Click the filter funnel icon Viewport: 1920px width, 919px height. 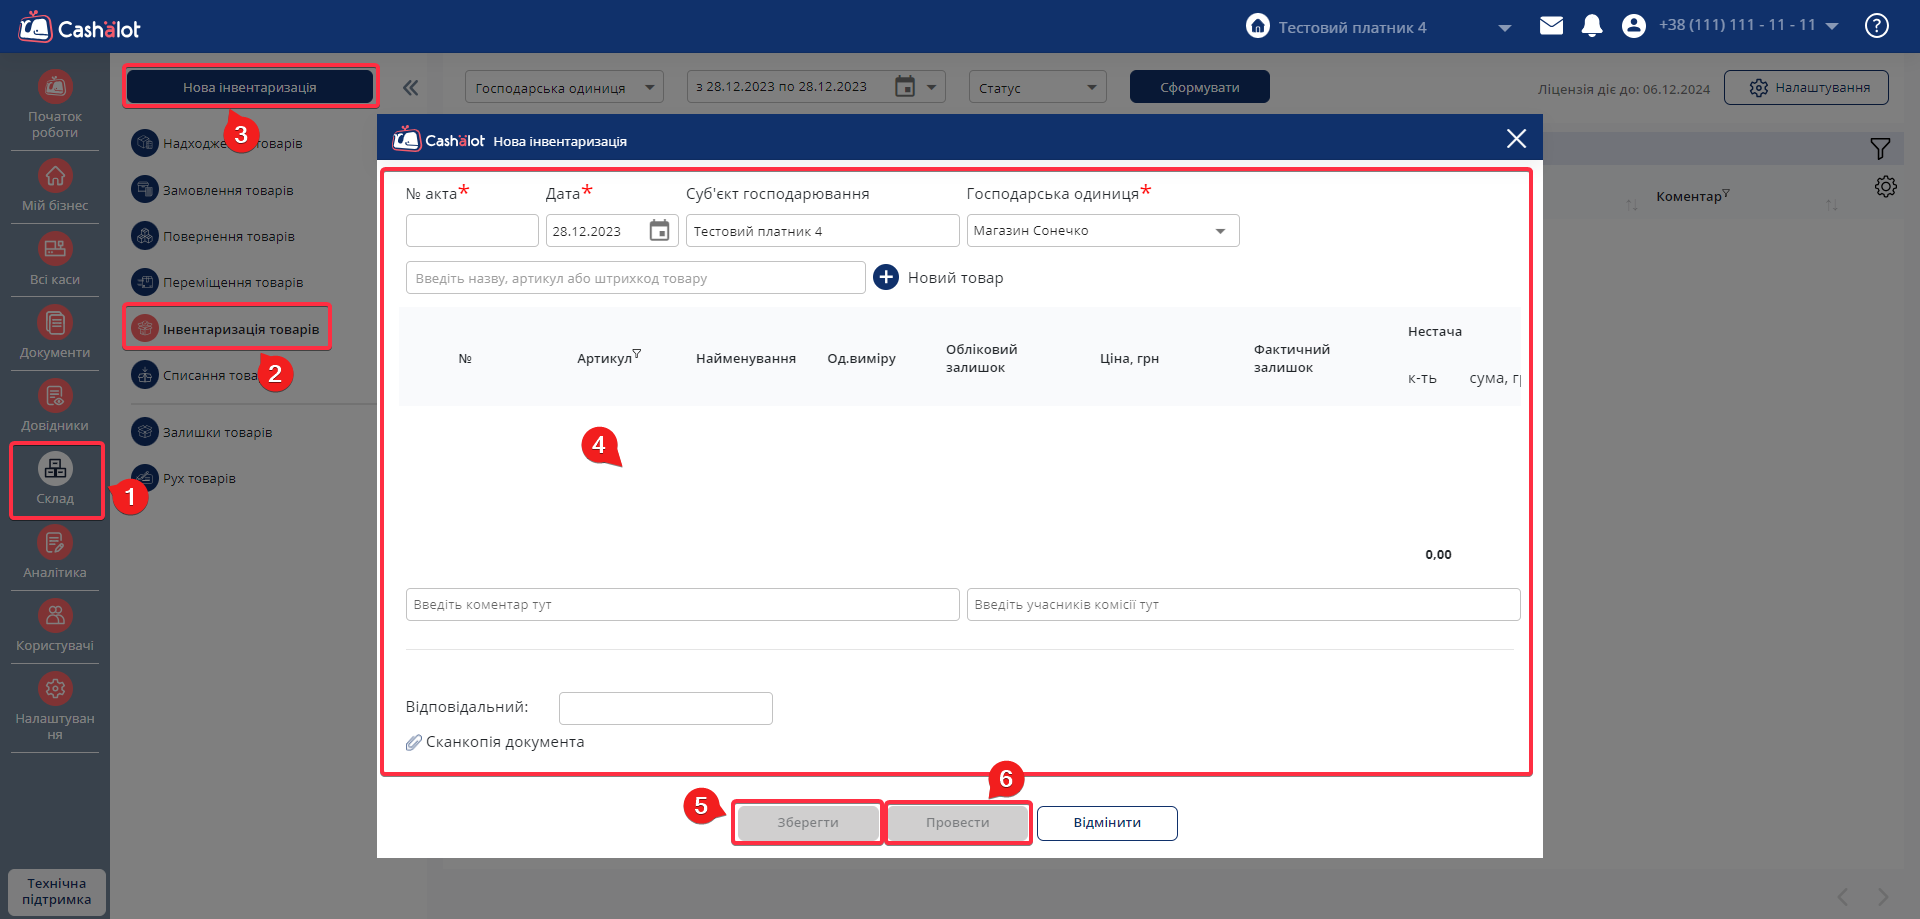click(x=1880, y=149)
